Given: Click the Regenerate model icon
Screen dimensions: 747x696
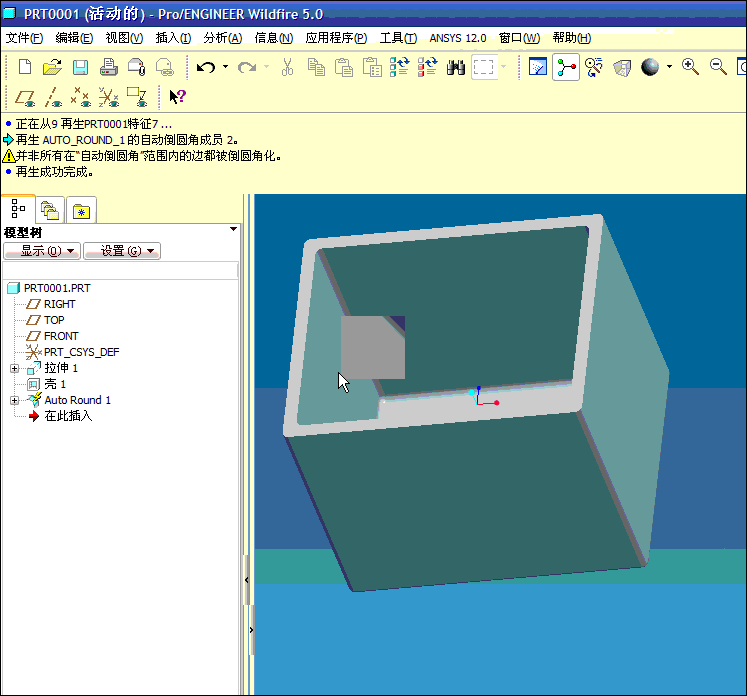Looking at the screenshot, I should coord(400,67).
